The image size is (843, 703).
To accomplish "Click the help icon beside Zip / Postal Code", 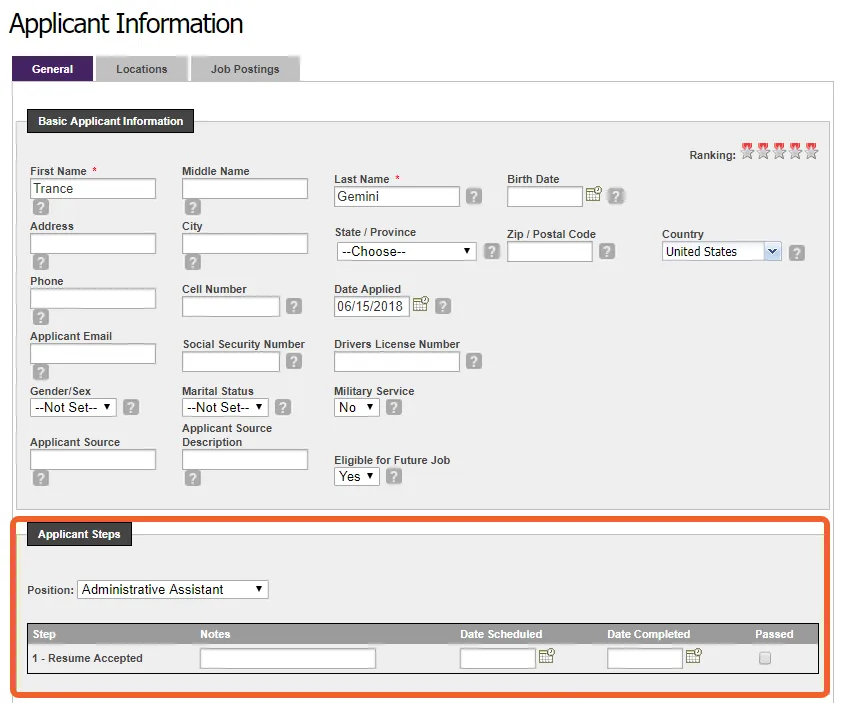I will (607, 251).
